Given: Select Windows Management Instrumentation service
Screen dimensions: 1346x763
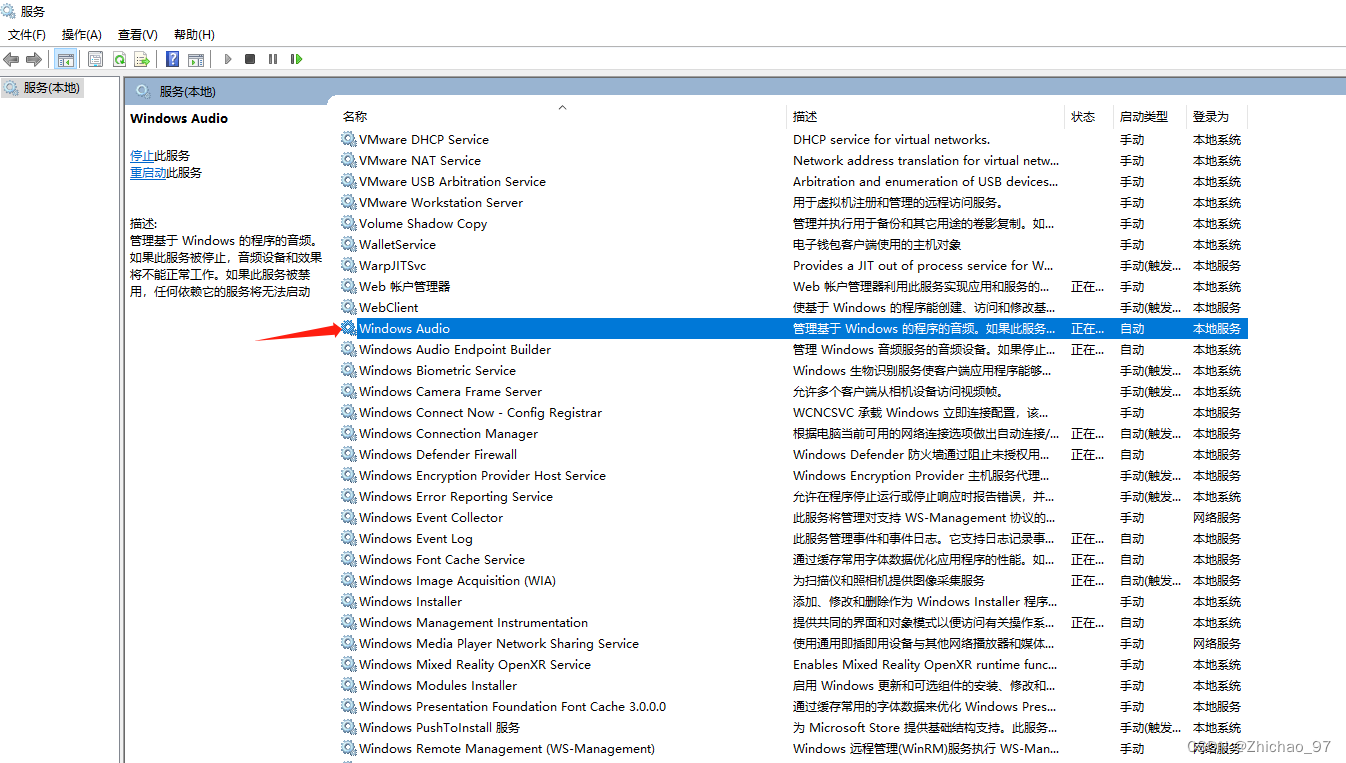Looking at the screenshot, I should pos(793,622).
